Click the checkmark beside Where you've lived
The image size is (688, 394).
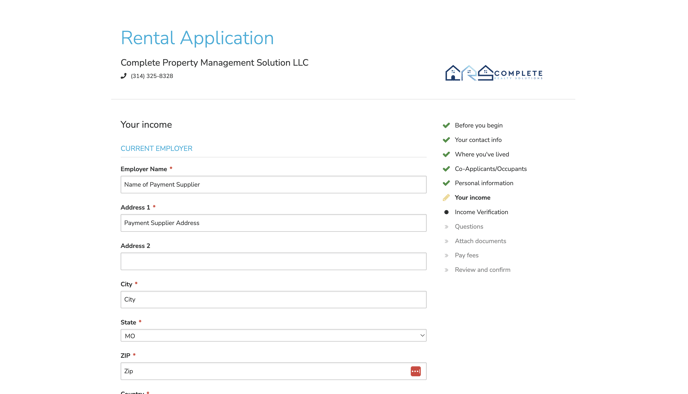[446, 154]
